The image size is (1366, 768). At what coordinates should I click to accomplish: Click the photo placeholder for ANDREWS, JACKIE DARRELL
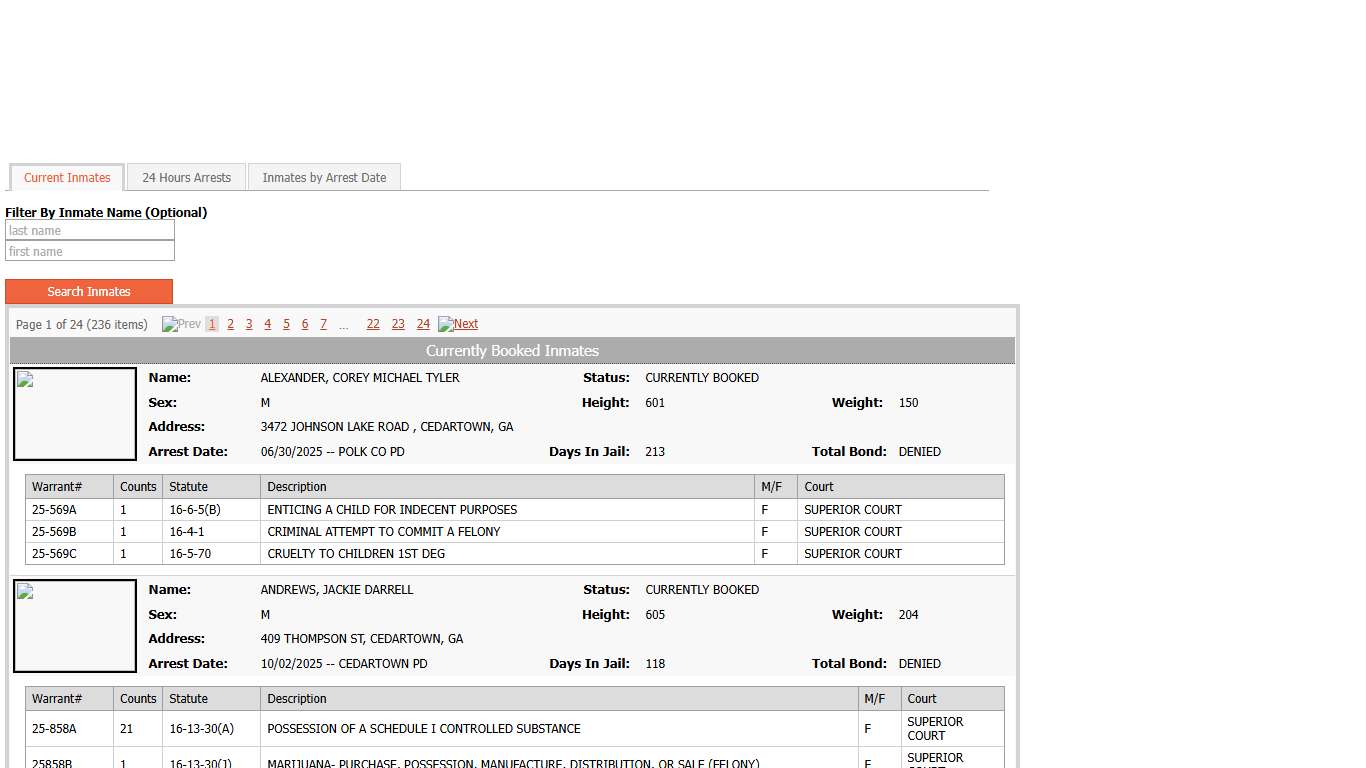[74, 625]
